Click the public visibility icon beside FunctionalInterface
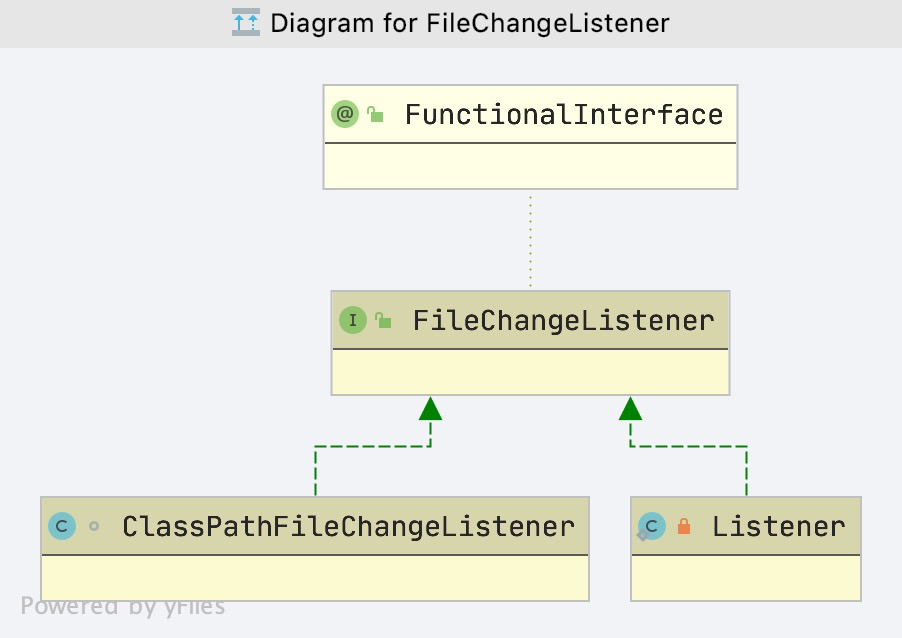 coord(375,115)
